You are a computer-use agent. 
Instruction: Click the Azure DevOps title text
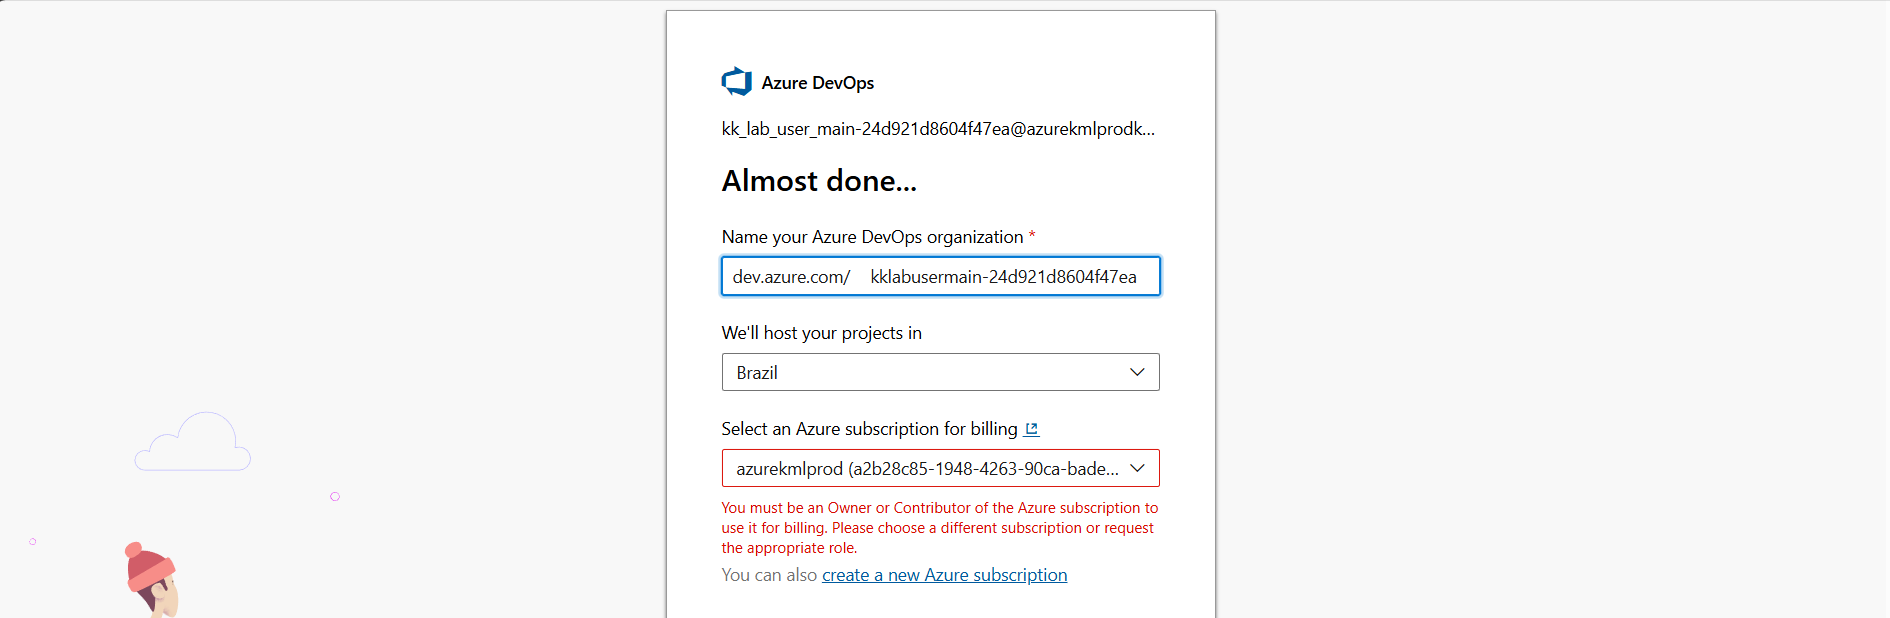click(817, 83)
